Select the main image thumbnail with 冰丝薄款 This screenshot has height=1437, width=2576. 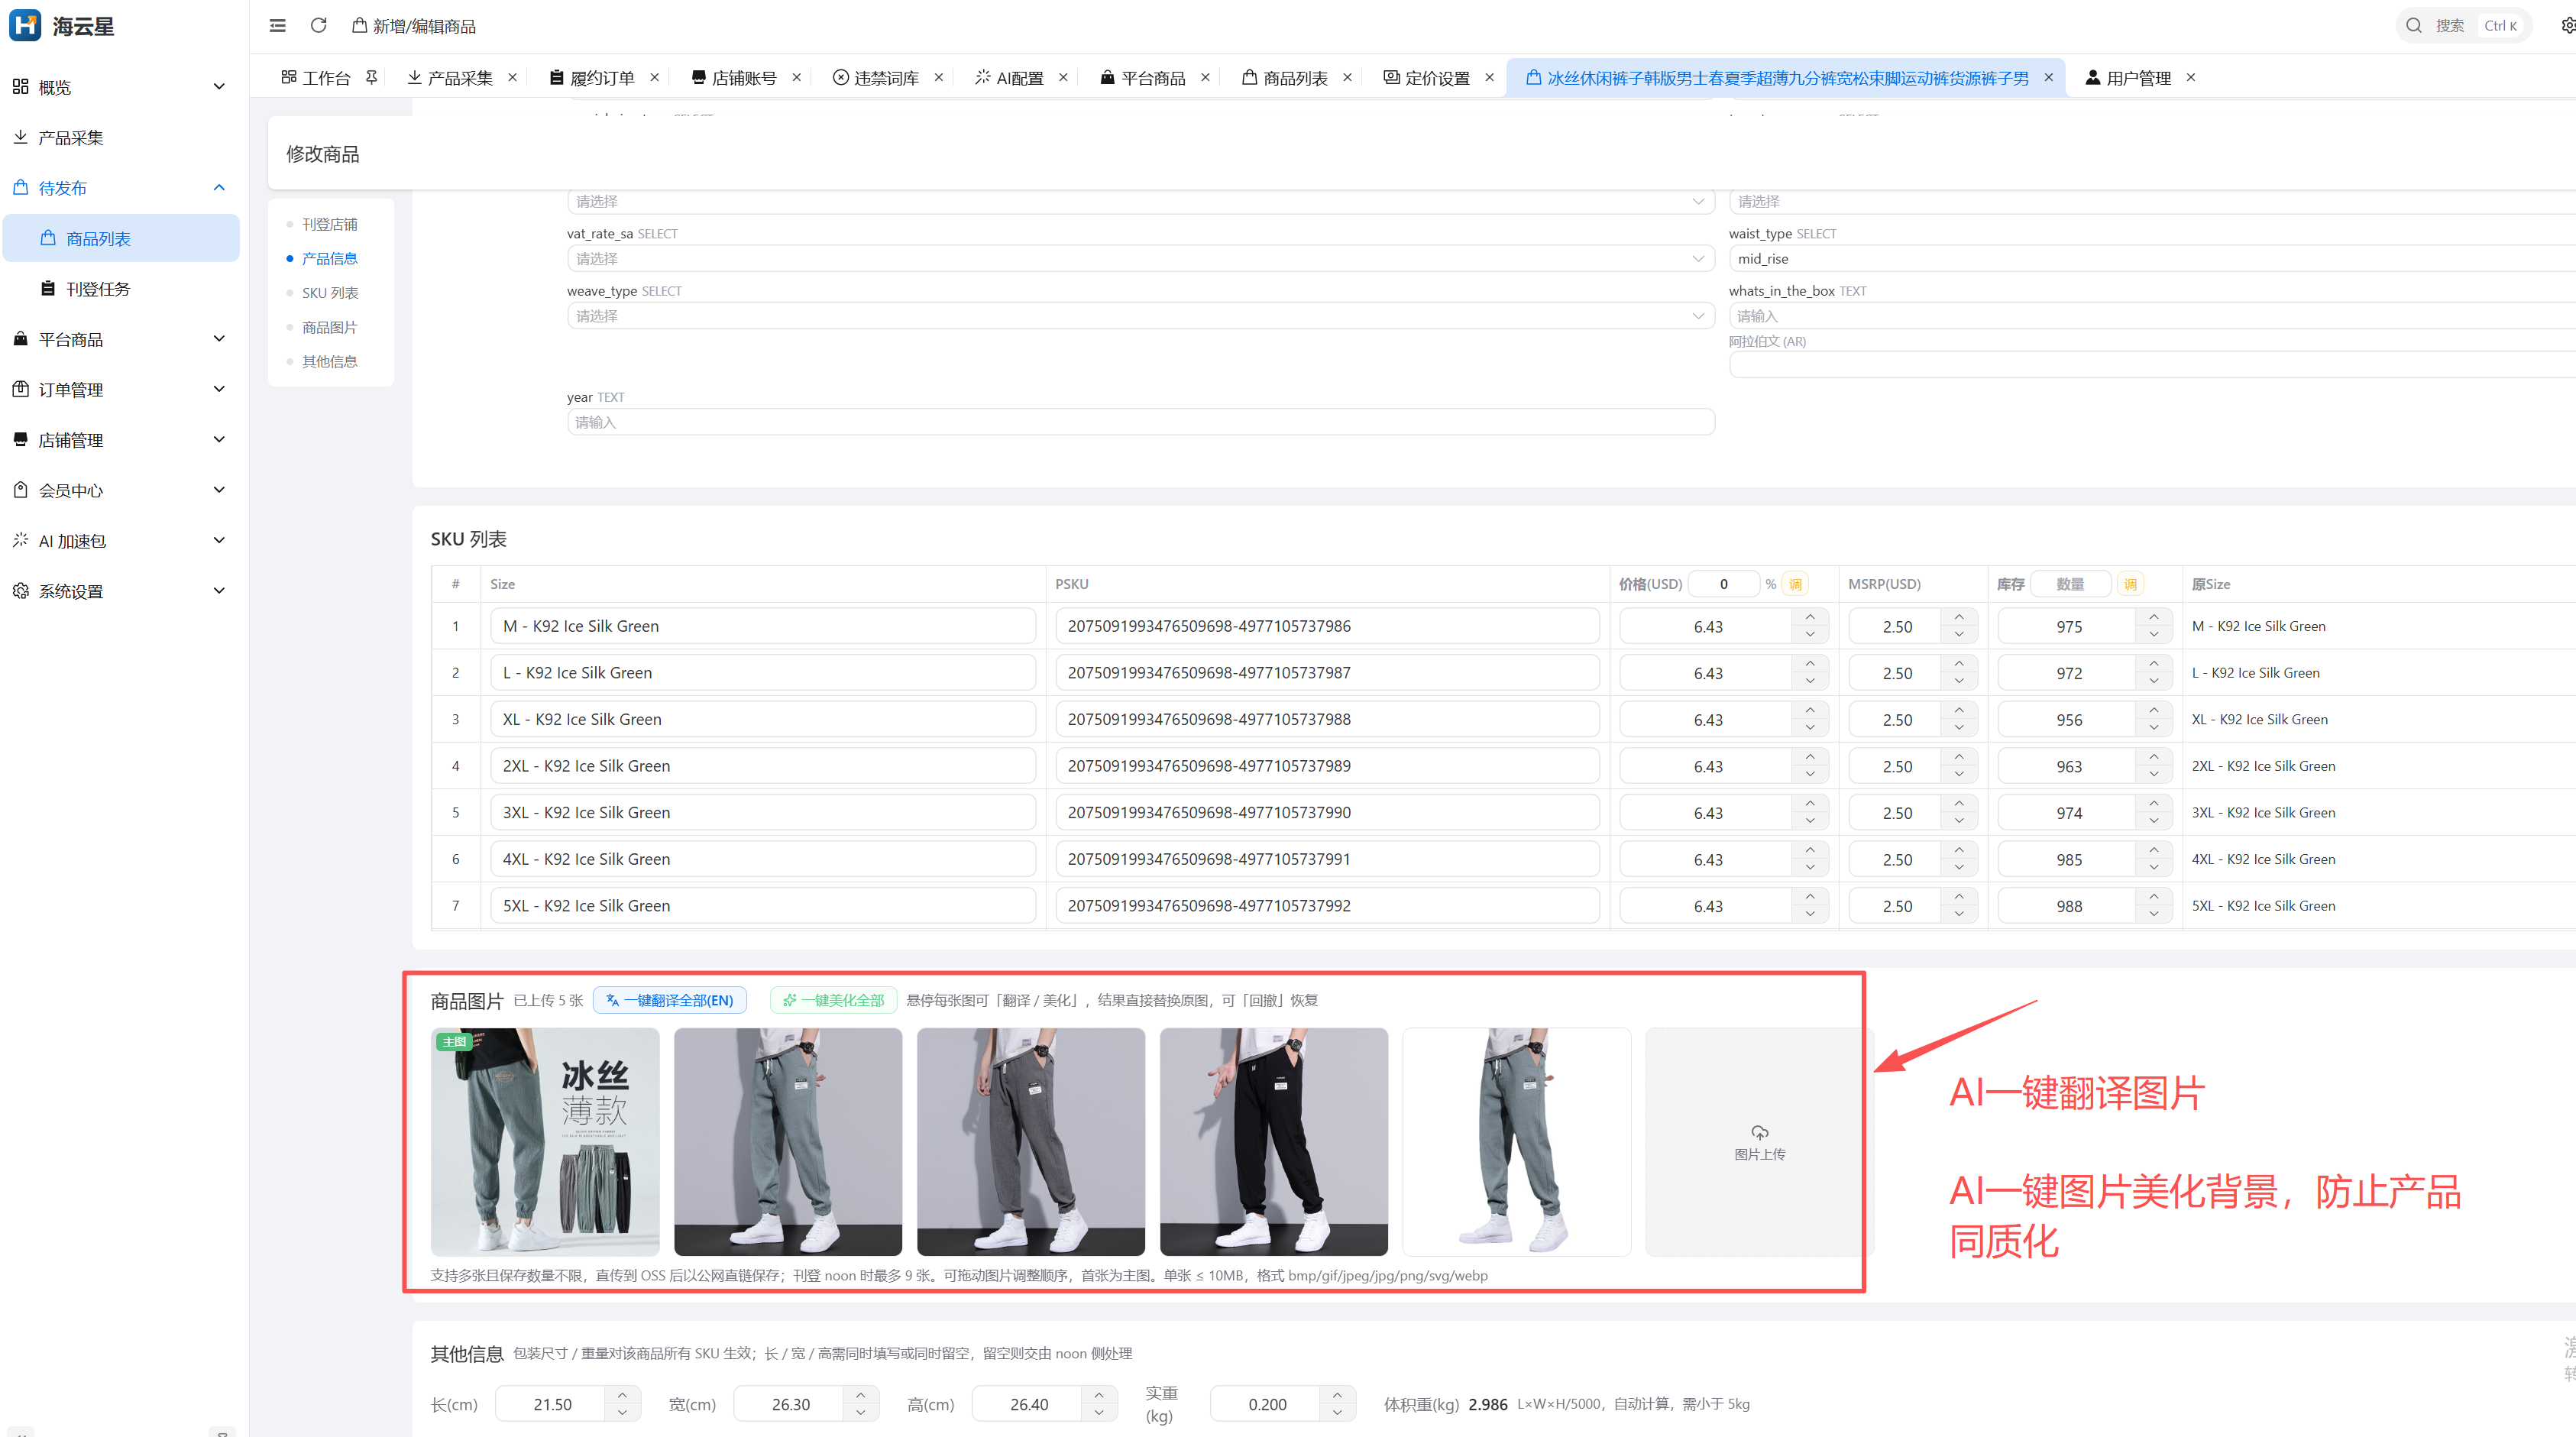point(545,1142)
